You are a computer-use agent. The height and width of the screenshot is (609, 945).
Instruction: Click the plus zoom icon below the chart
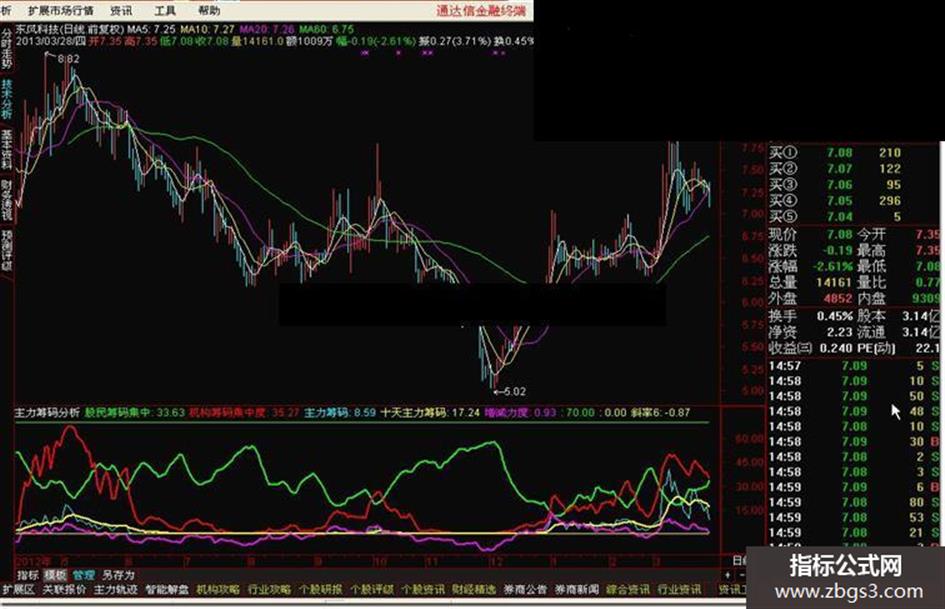(x=727, y=575)
